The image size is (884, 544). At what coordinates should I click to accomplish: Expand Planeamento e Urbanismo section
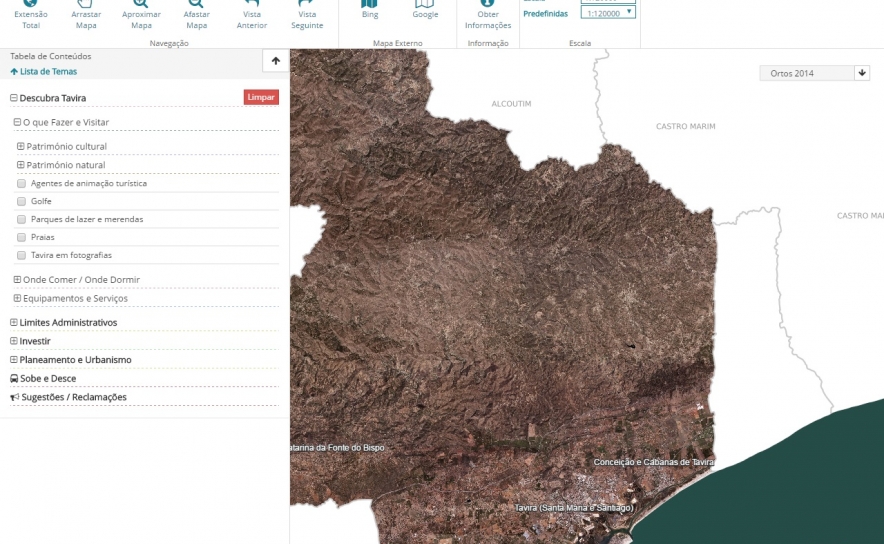coord(14,359)
